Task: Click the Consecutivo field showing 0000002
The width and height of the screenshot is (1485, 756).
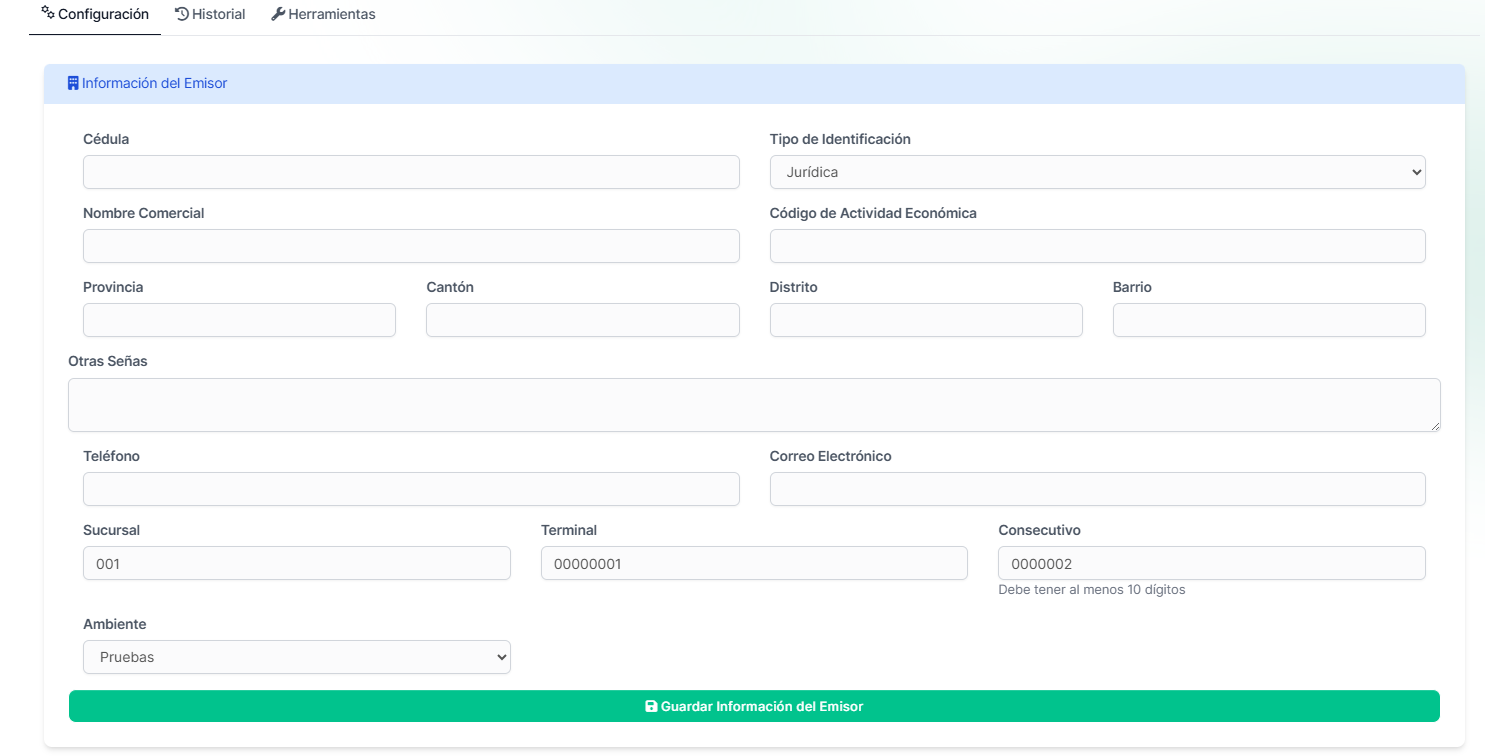Action: coord(1211,563)
